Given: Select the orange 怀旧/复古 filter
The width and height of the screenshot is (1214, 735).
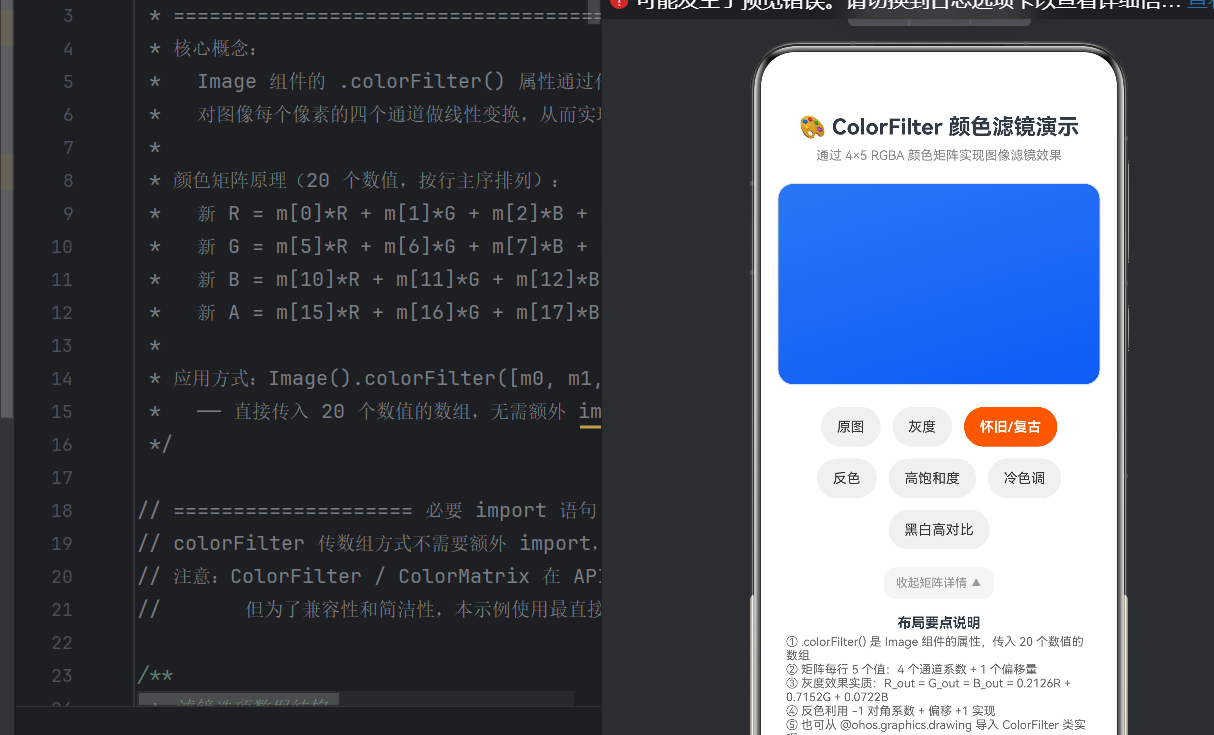Looking at the screenshot, I should 1010,427.
